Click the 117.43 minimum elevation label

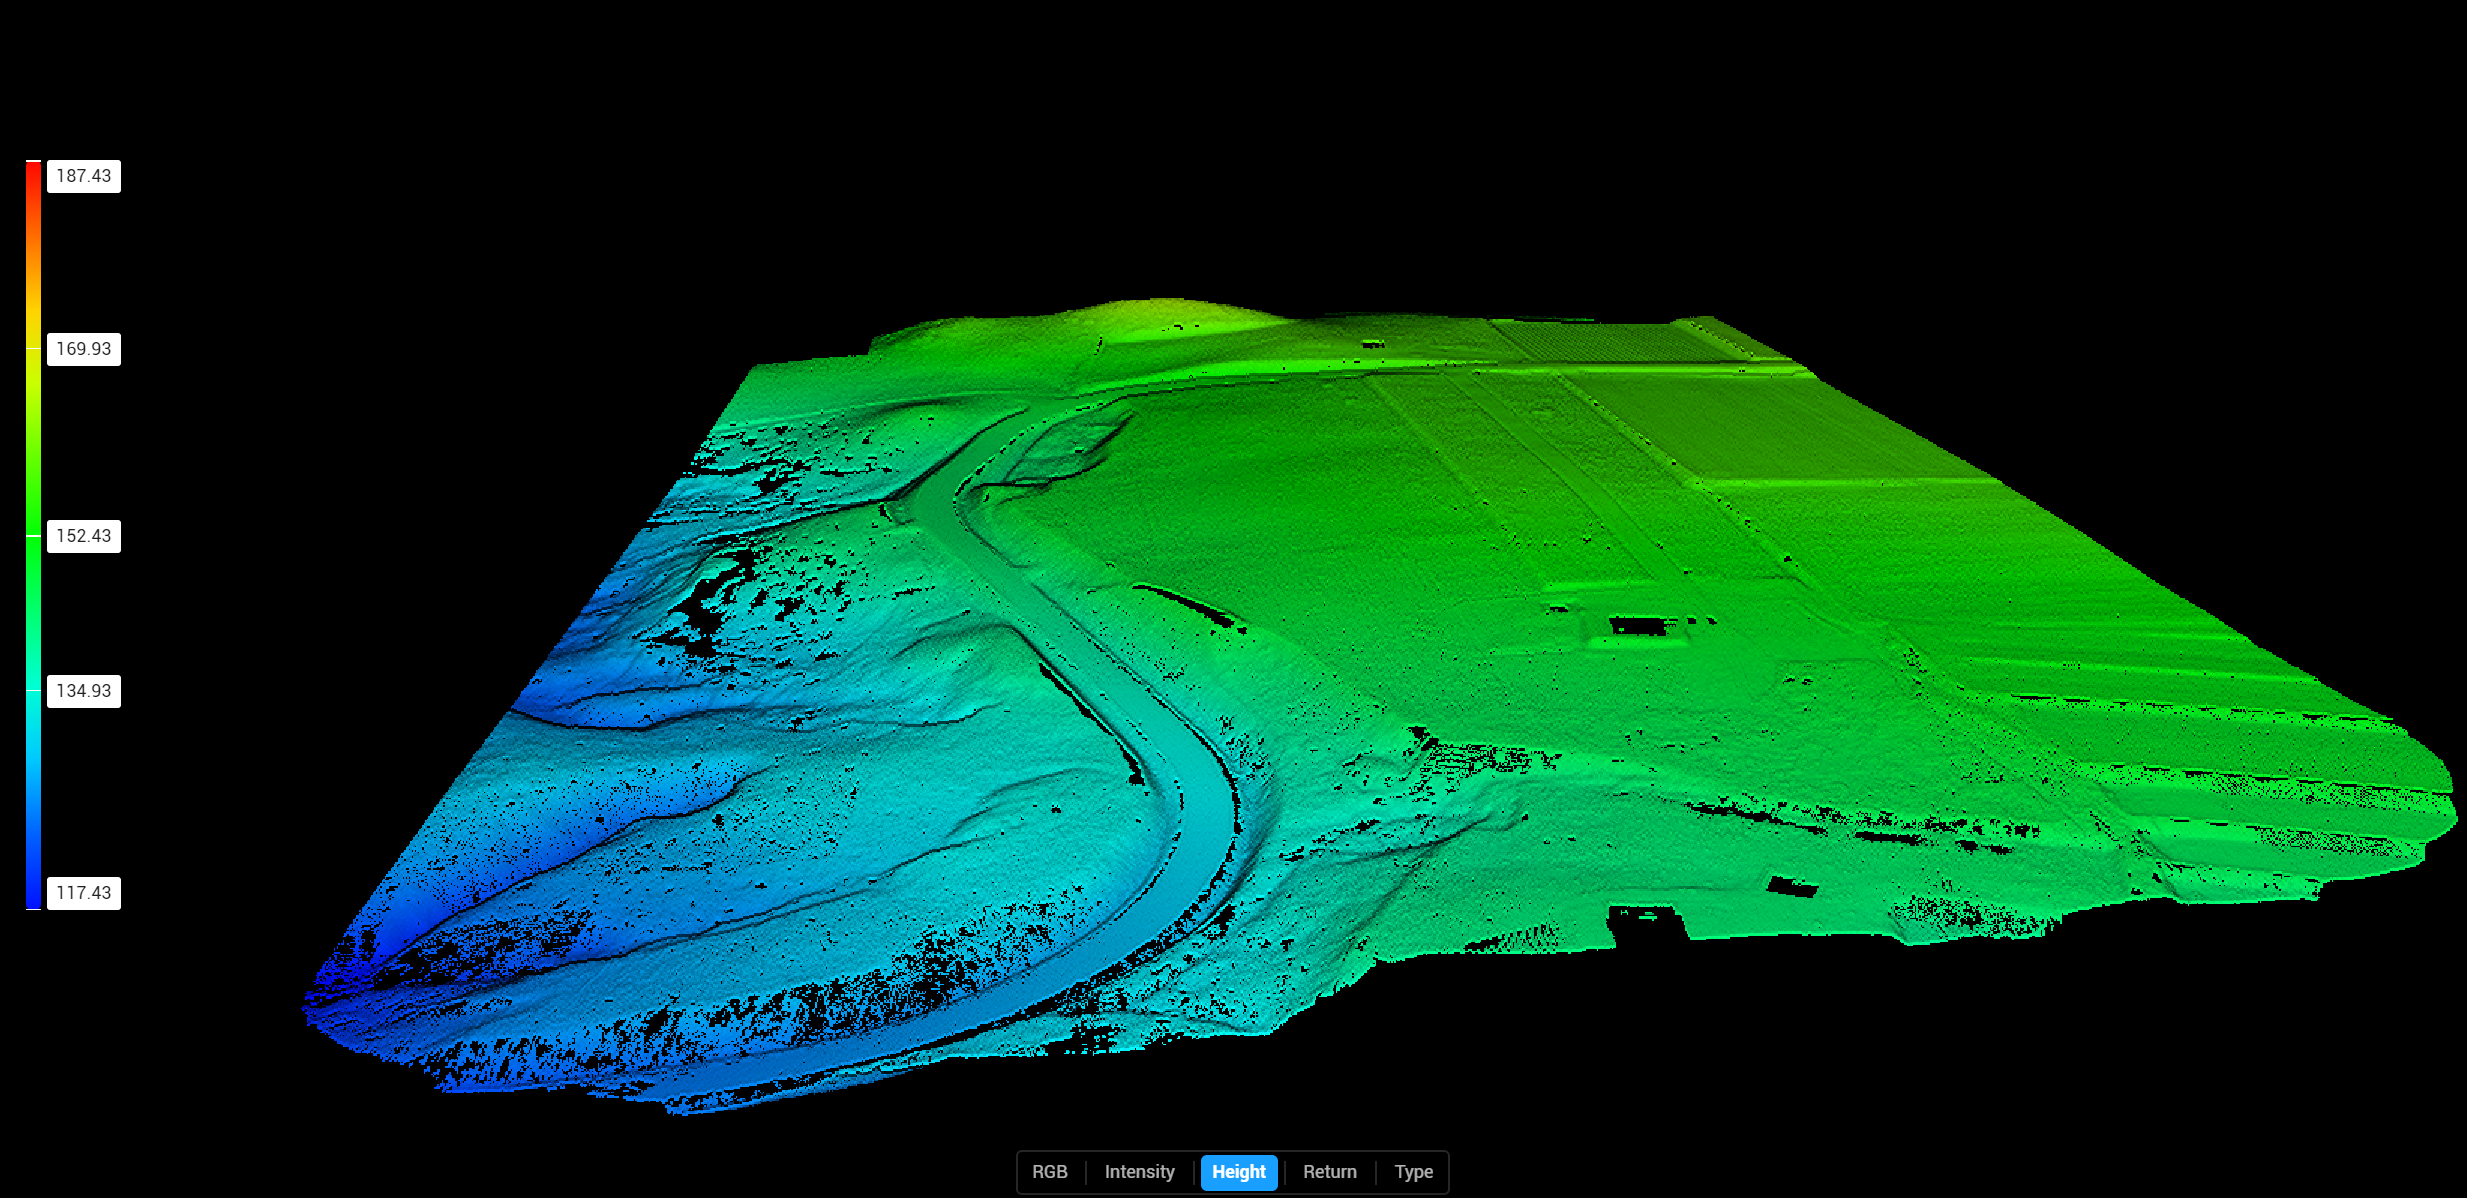(83, 891)
